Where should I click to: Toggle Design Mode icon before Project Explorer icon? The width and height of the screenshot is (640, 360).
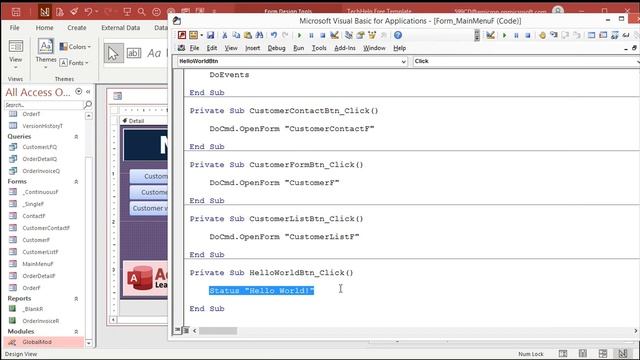pos(334,36)
